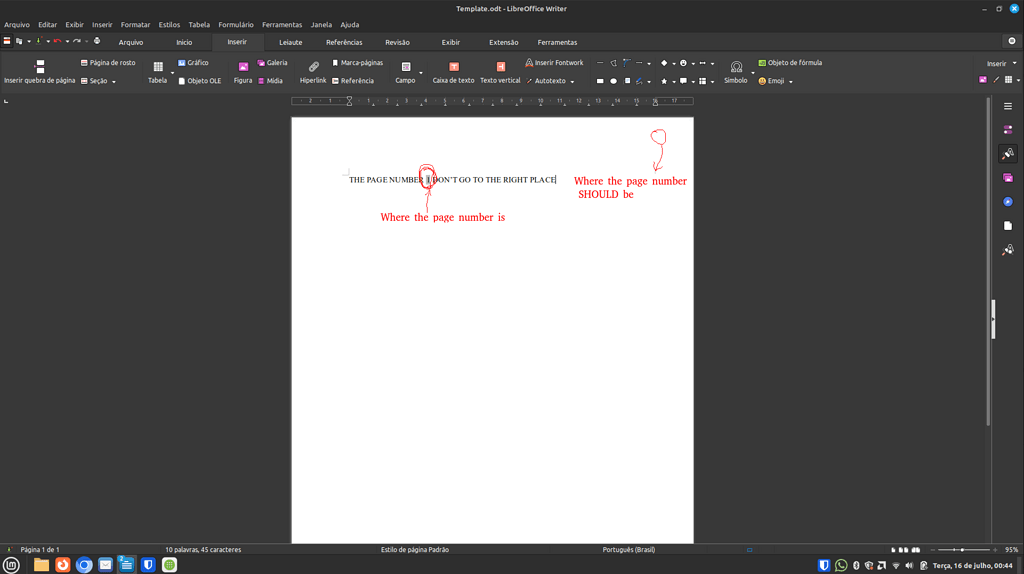
Task: Open Firefox from the taskbar
Action: click(63, 565)
